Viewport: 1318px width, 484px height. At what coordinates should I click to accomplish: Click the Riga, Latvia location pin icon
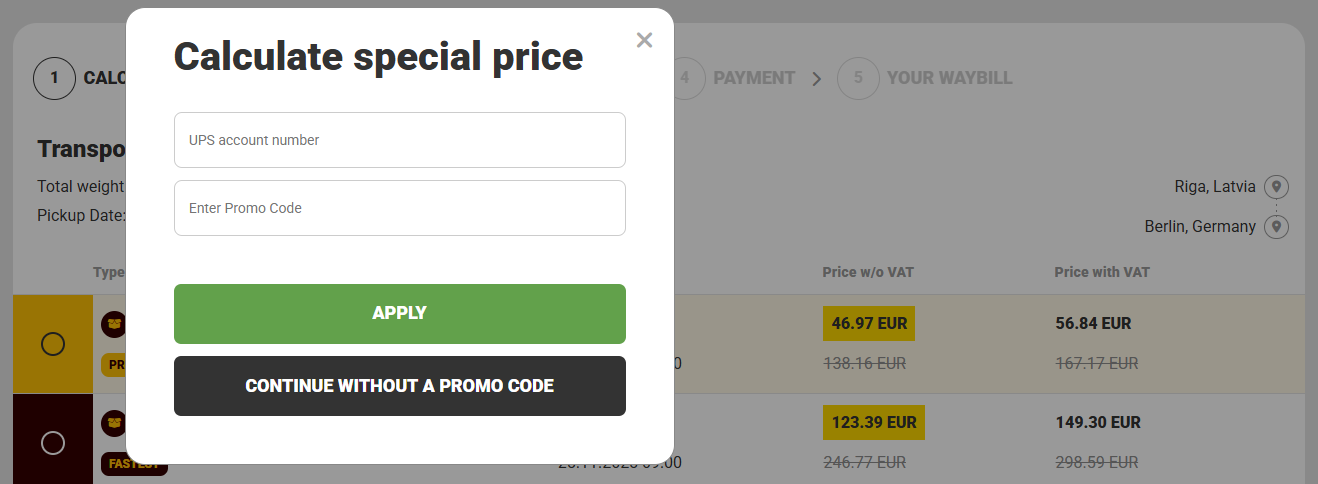(x=1275, y=187)
